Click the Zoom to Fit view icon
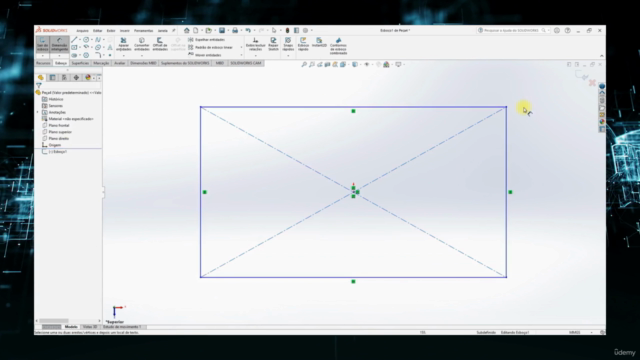 point(304,64)
